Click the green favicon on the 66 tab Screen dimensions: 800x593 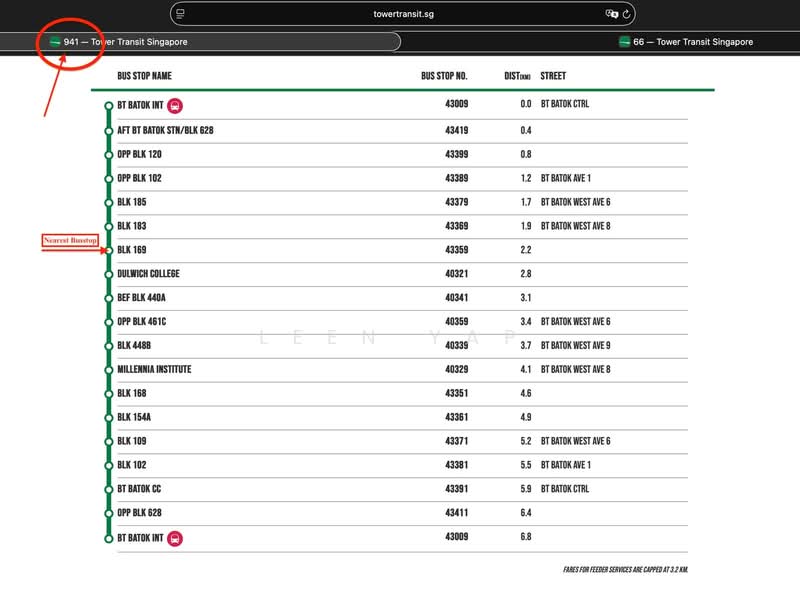point(624,42)
